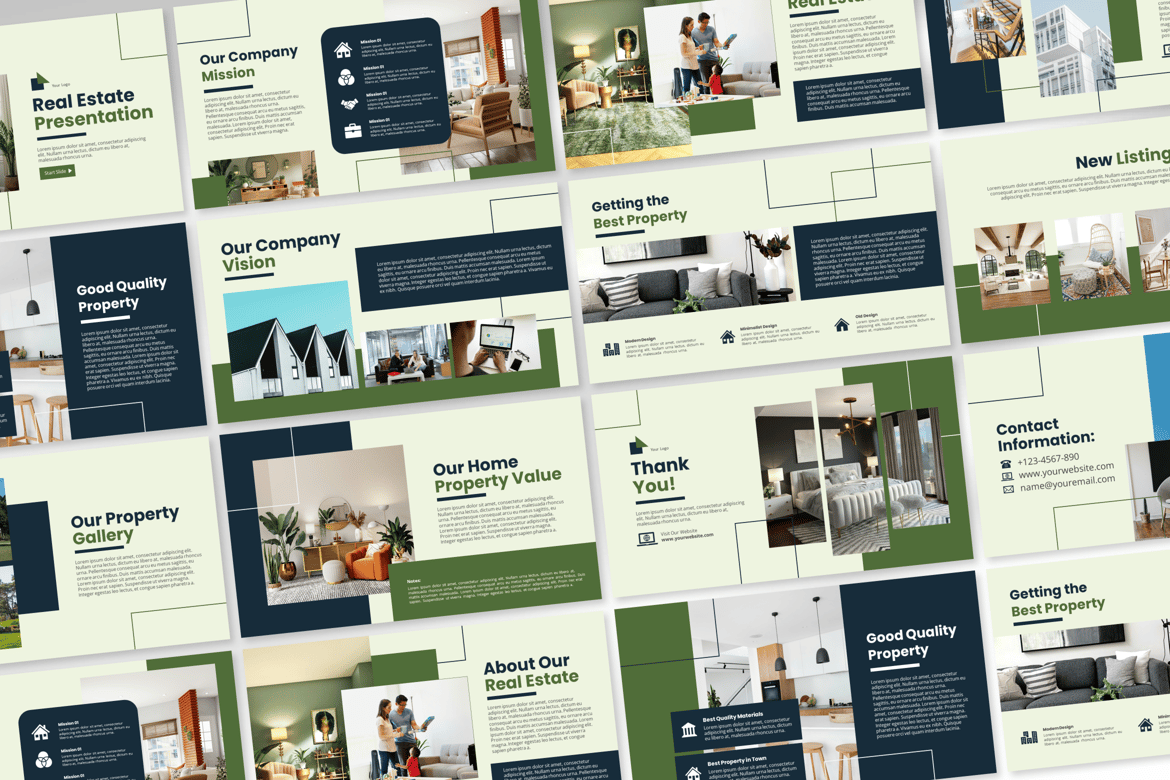Click buildings icon on slide containing Old Design
Screen dimensions: 1170x780
611,349
